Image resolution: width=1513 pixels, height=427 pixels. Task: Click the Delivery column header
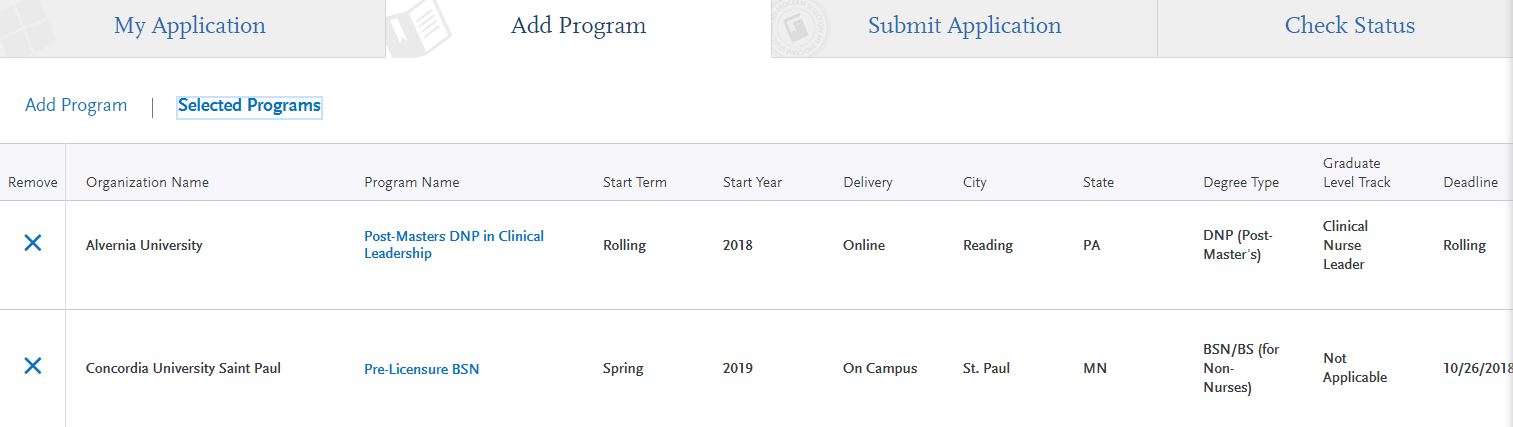coord(867,182)
